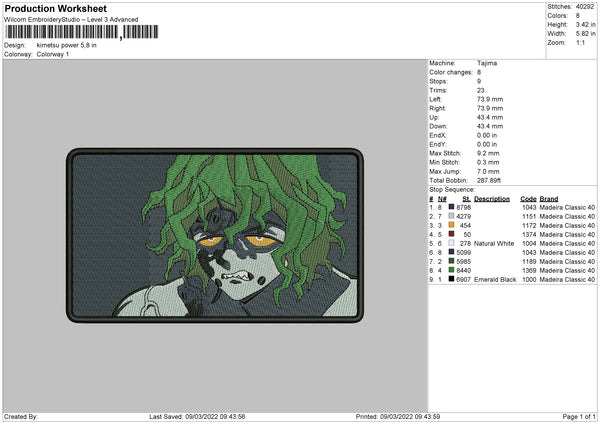
Task: Click the Total Bobbin value 287.89ft
Action: 489,180
